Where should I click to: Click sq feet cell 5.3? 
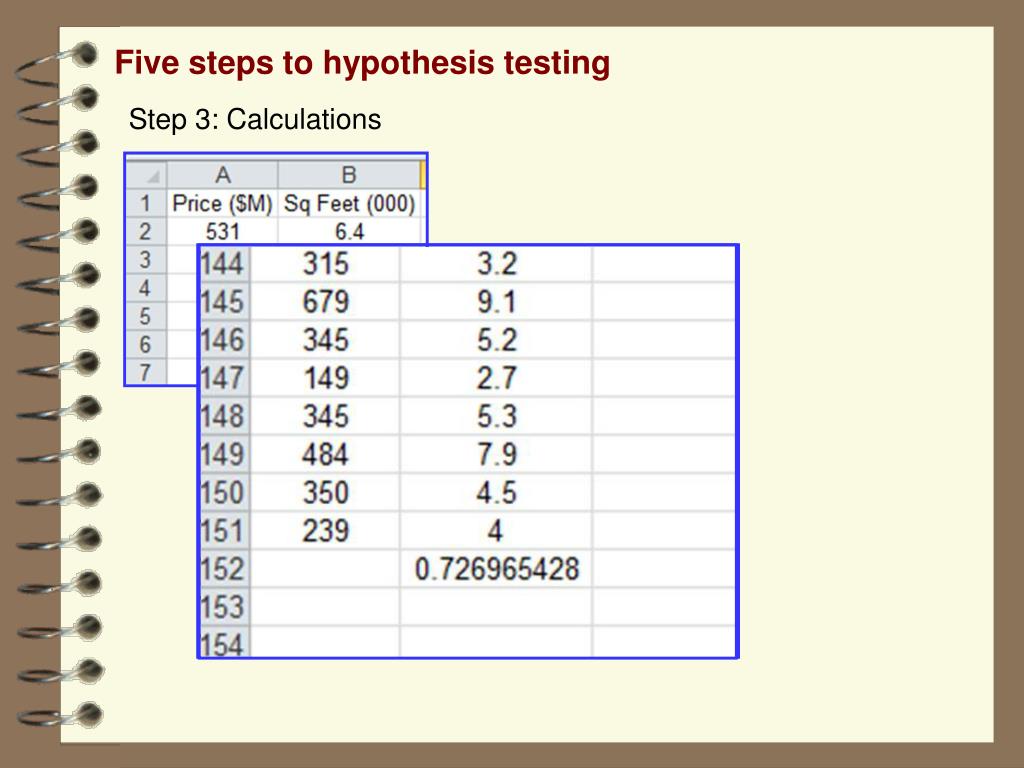[x=496, y=416]
